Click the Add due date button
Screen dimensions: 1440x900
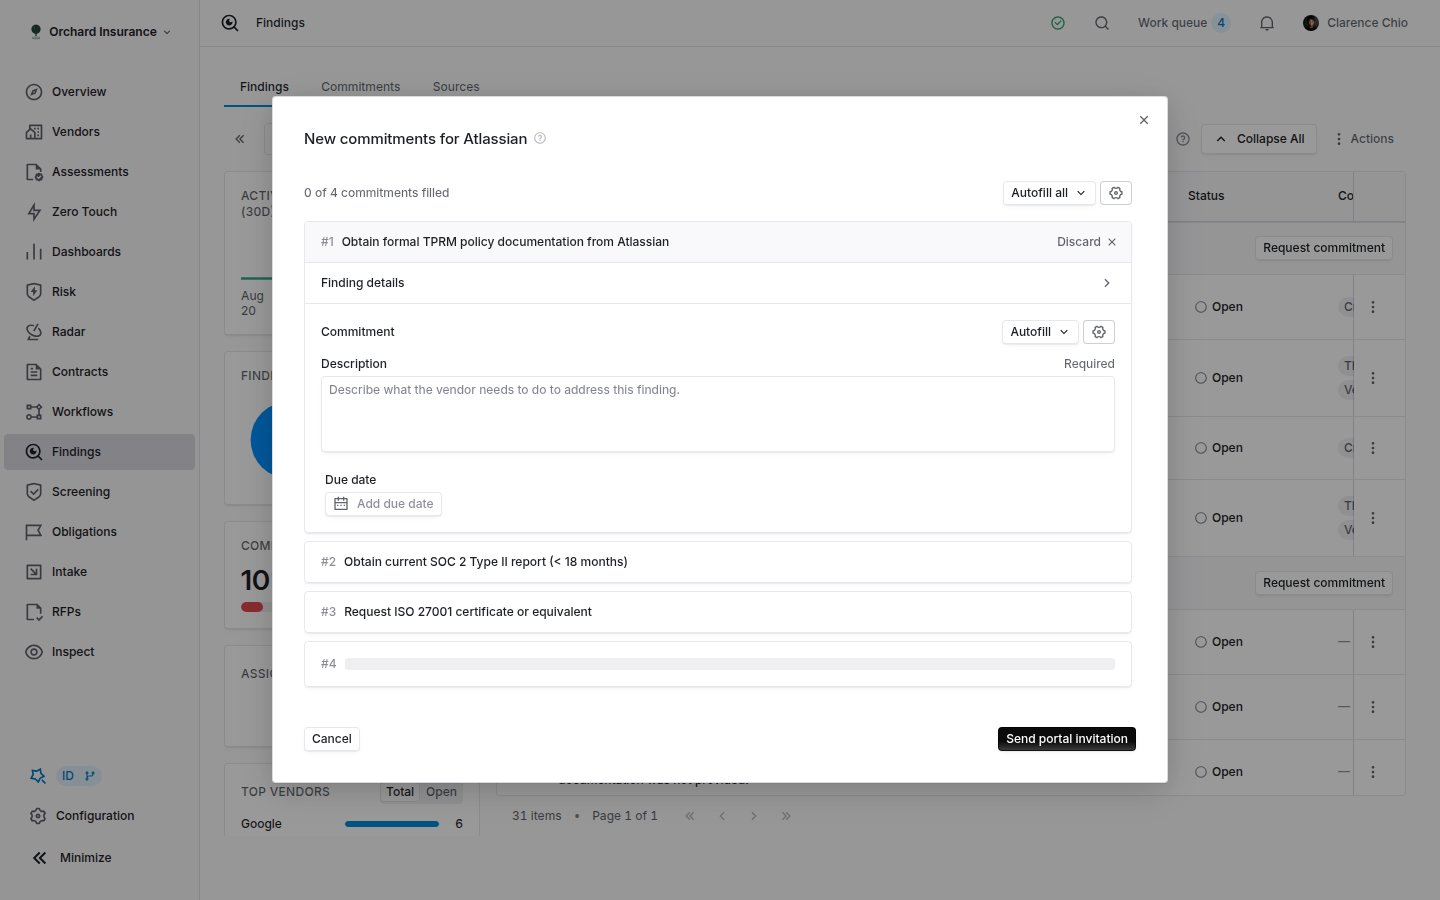[383, 504]
